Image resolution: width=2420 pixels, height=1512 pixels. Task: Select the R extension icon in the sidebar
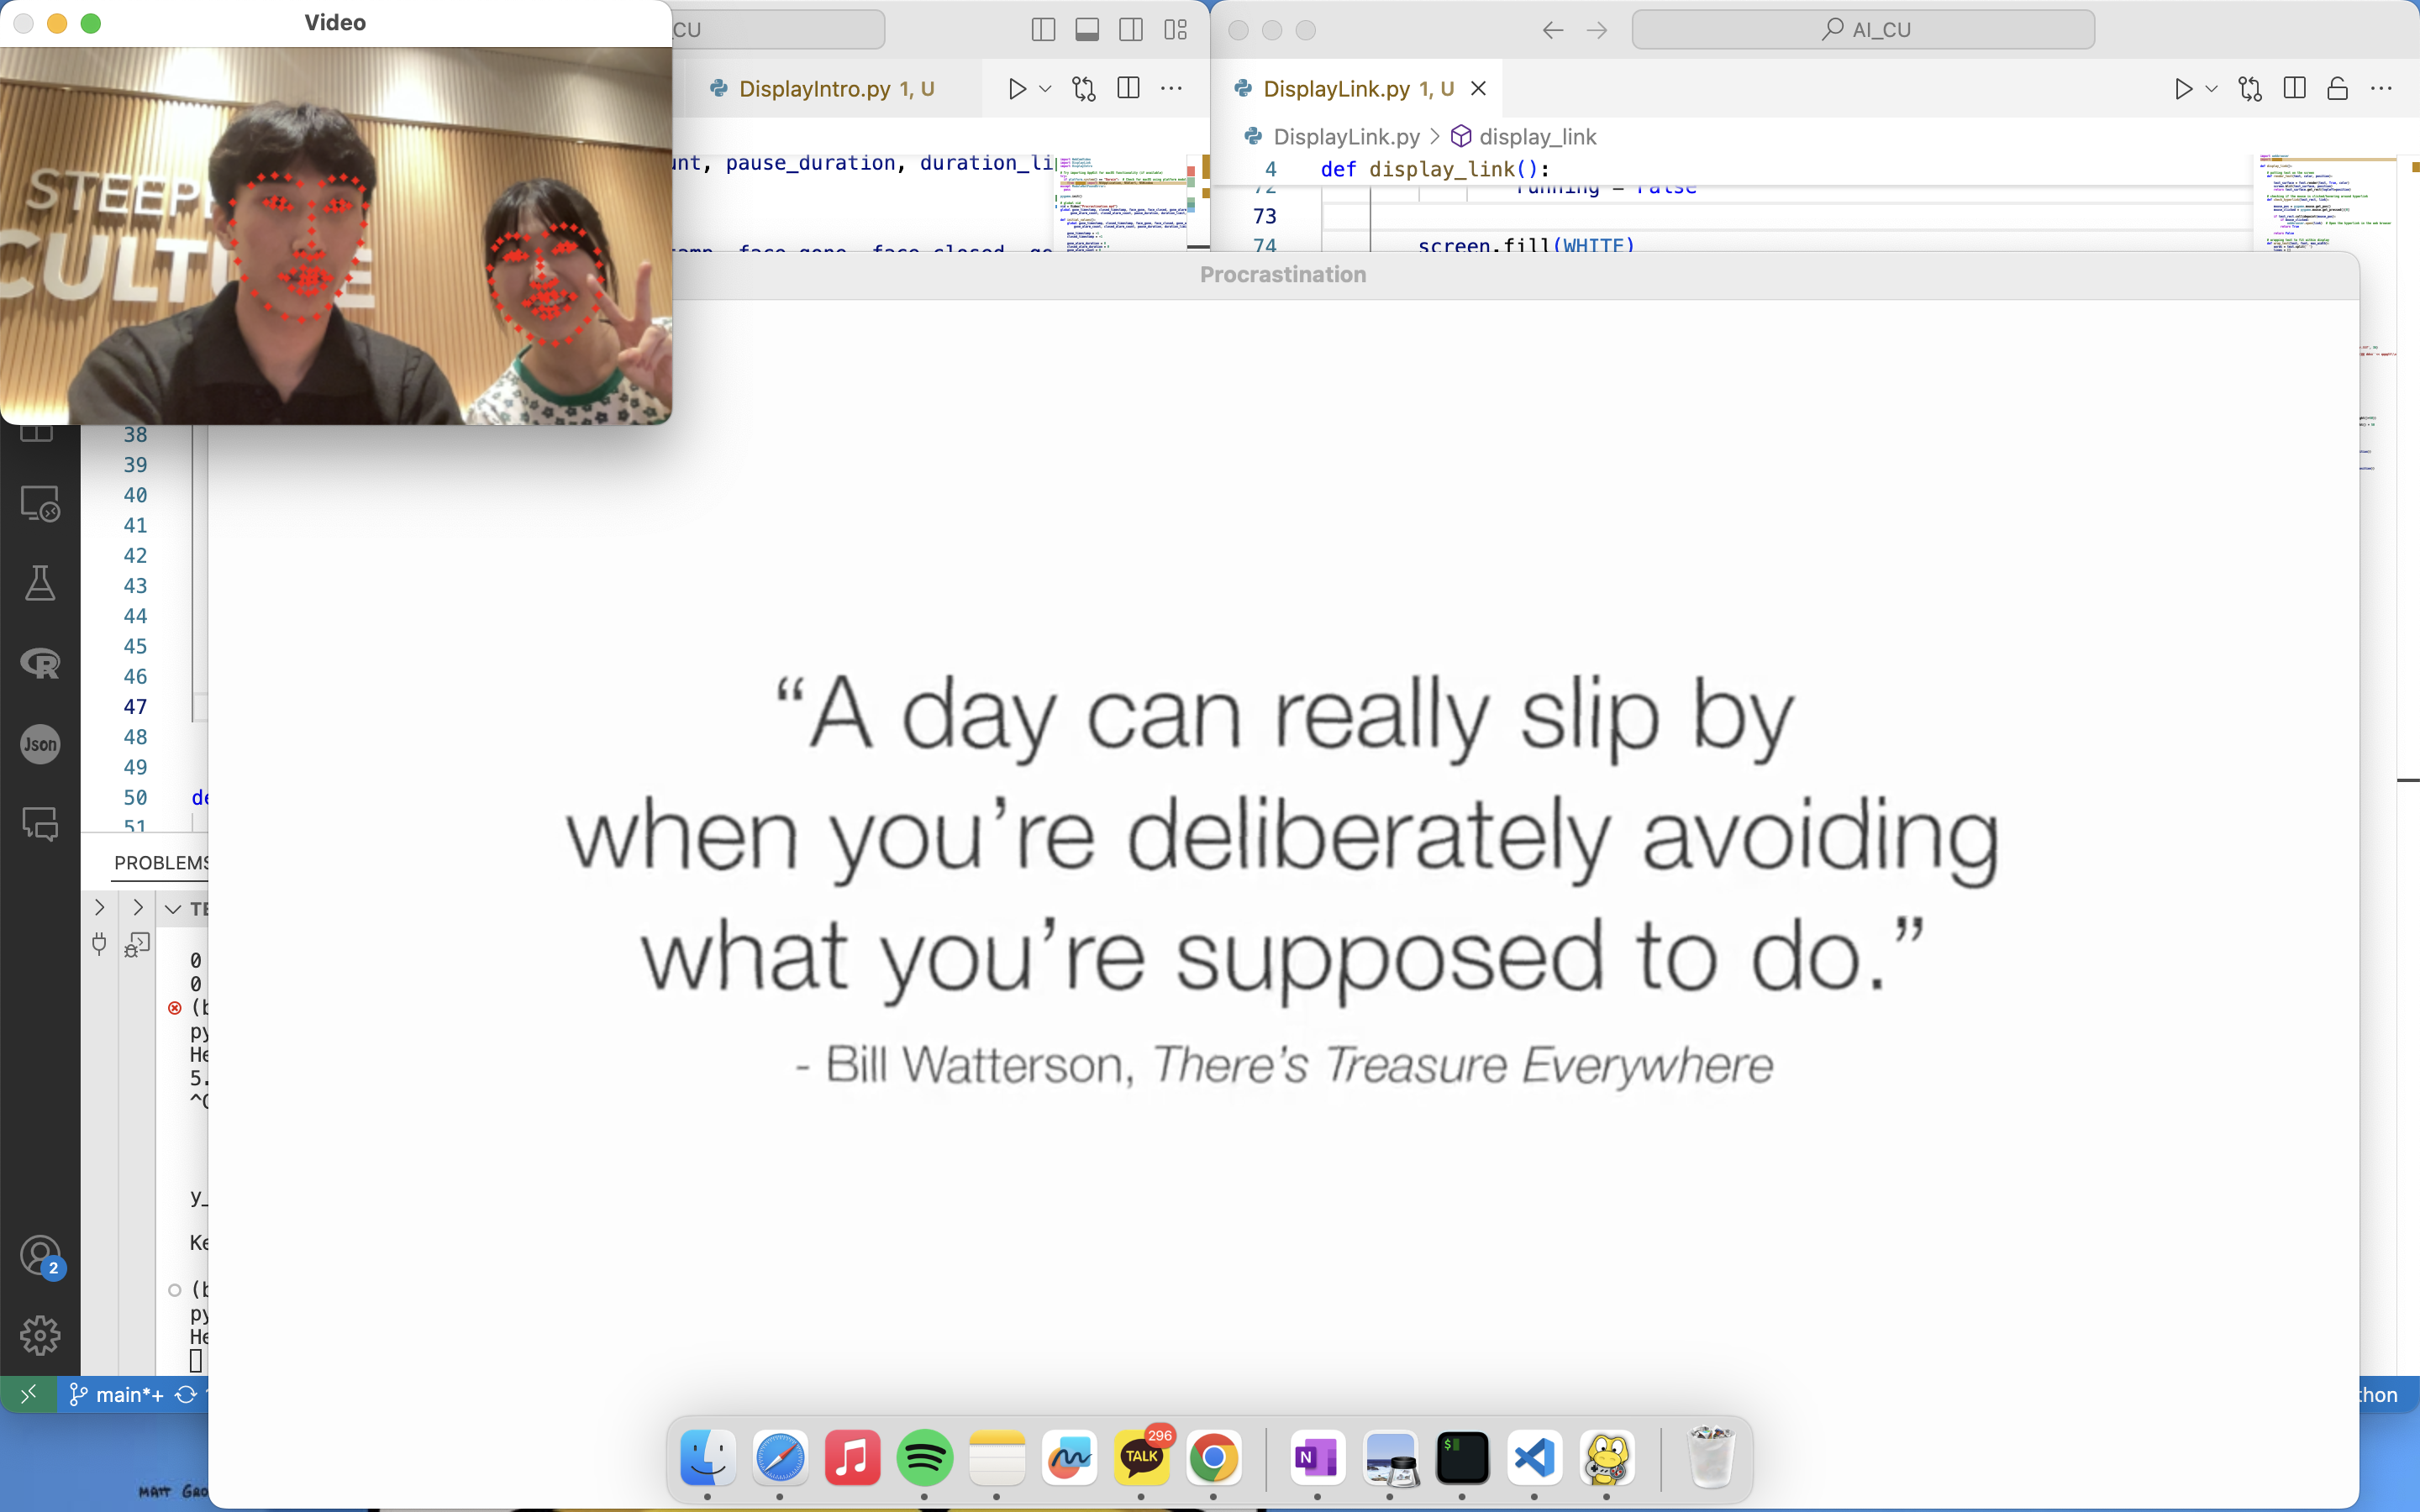[40, 663]
